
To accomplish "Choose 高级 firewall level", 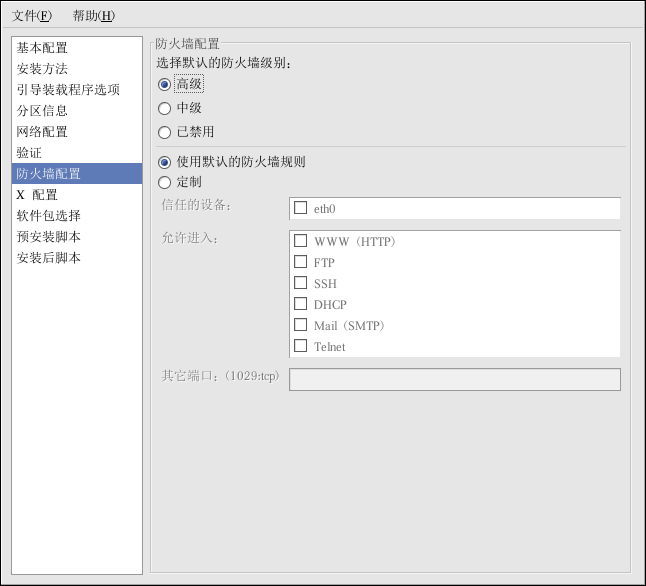I will click(x=165, y=84).
